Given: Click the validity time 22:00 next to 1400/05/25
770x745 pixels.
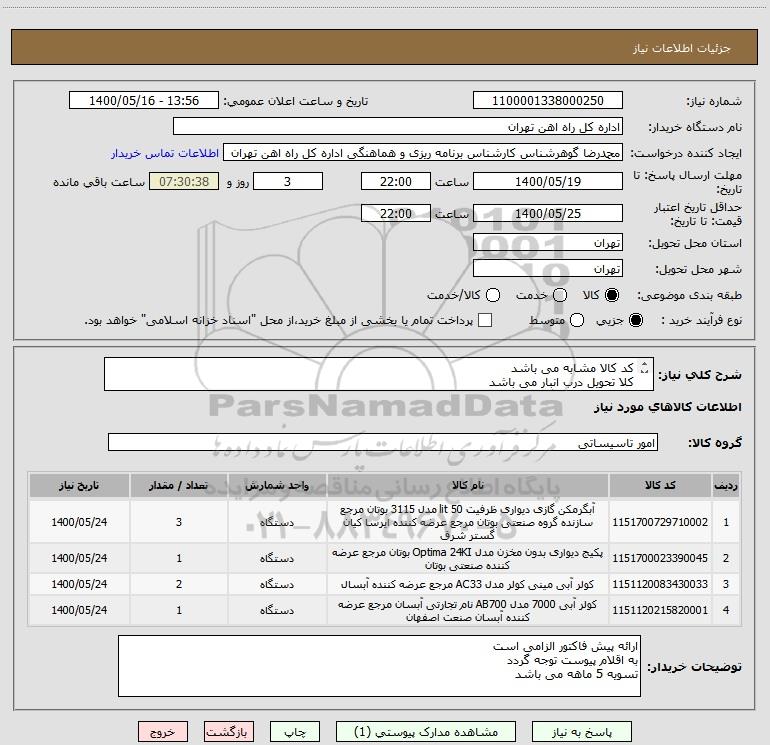Looking at the screenshot, I should point(396,213).
